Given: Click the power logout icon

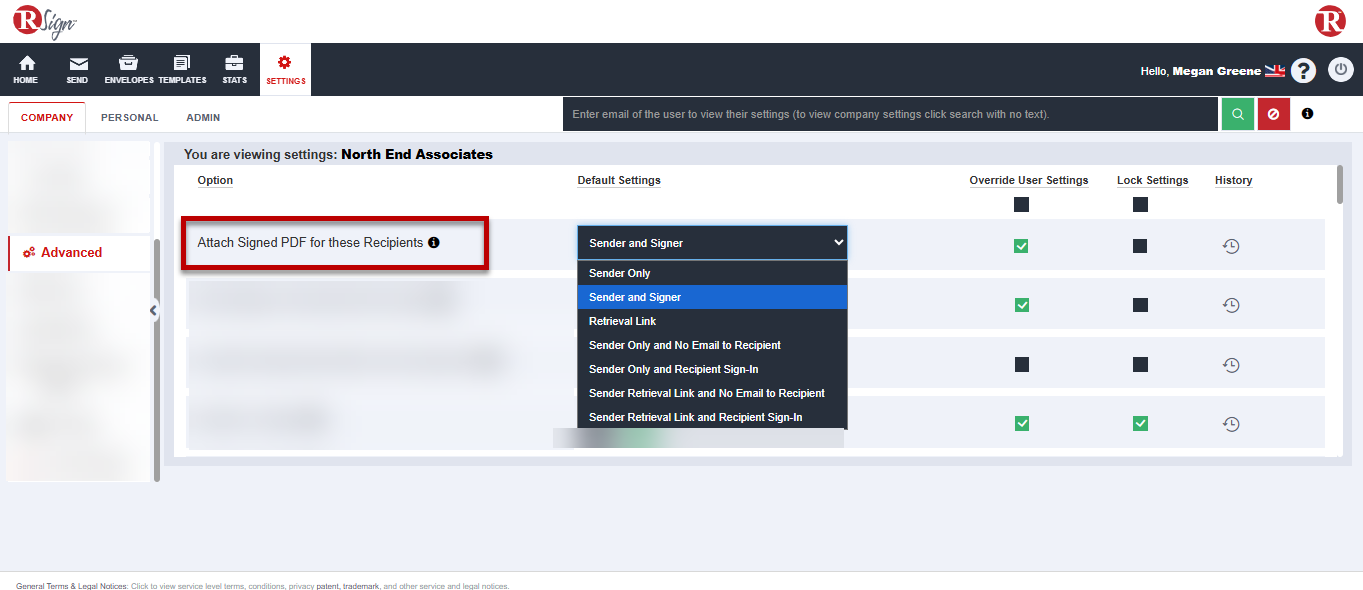Looking at the screenshot, I should coord(1340,70).
